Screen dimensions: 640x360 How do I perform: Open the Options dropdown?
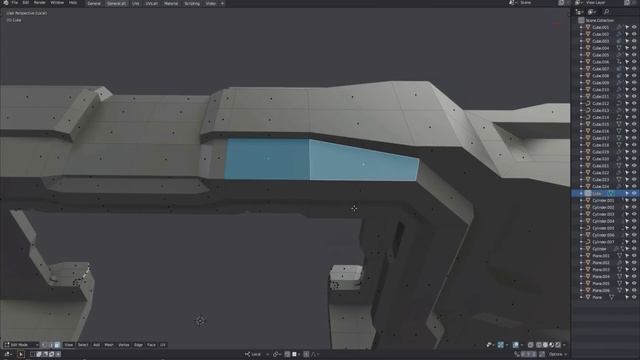point(558,354)
